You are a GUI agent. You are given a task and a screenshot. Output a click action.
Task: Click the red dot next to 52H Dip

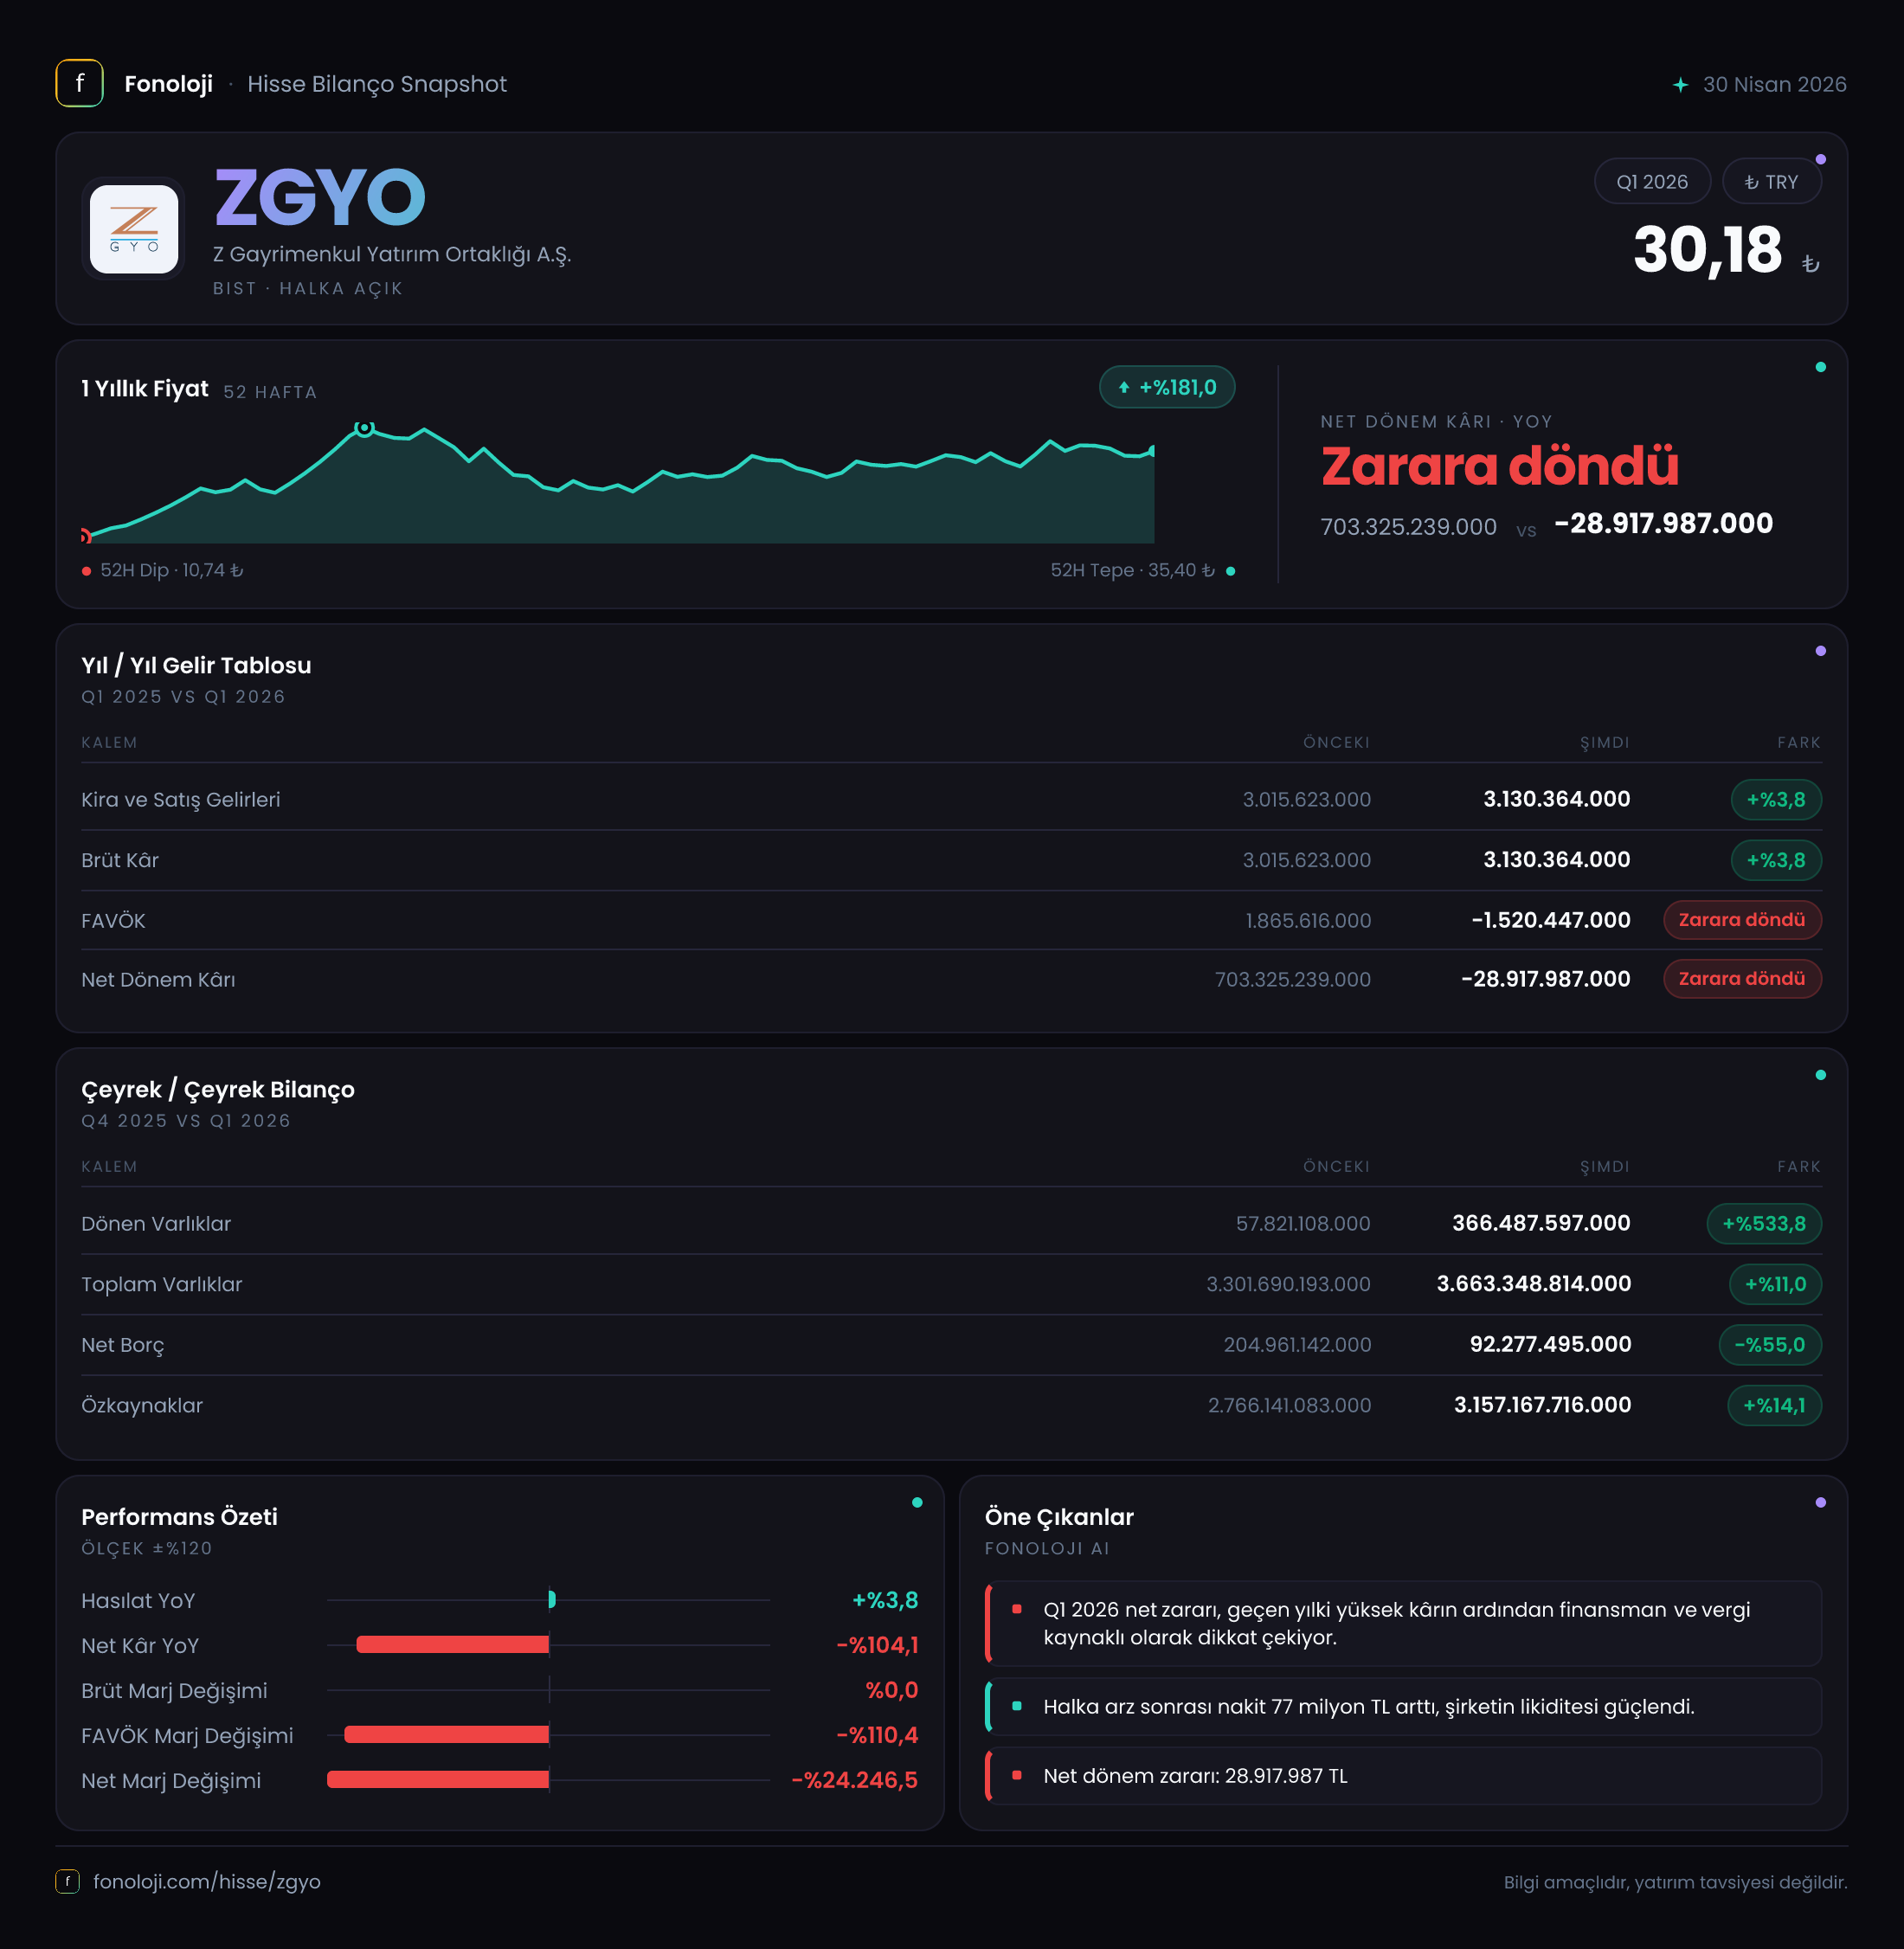87,571
